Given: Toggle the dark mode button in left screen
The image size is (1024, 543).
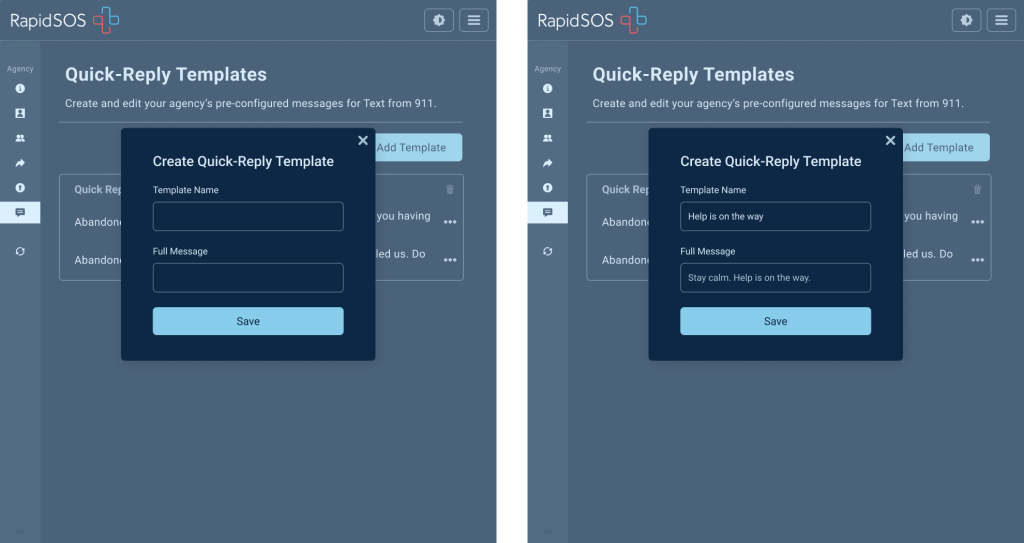Looking at the screenshot, I should (x=439, y=20).
